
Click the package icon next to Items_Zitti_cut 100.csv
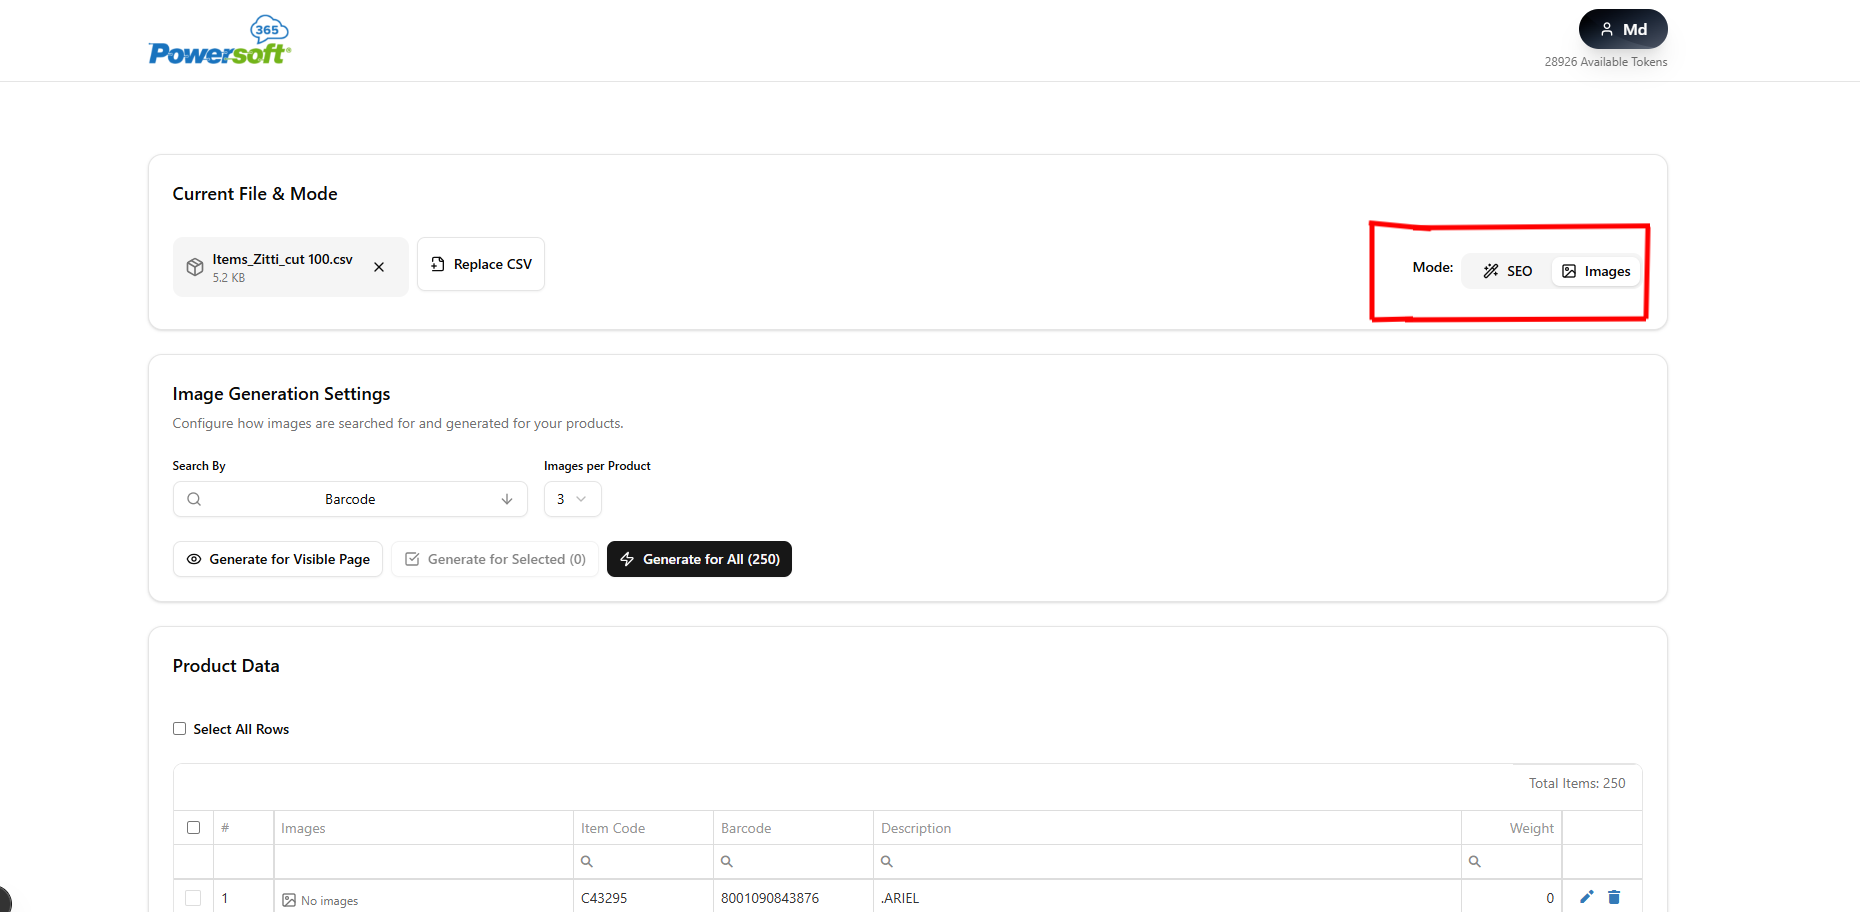[x=196, y=266]
